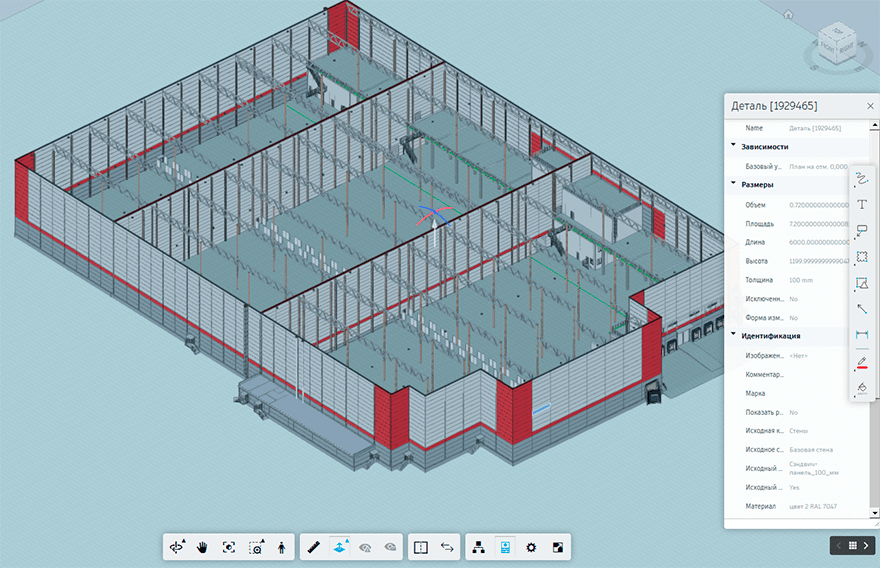
Task: Click the show all objects eye icon
Action: (x=391, y=547)
